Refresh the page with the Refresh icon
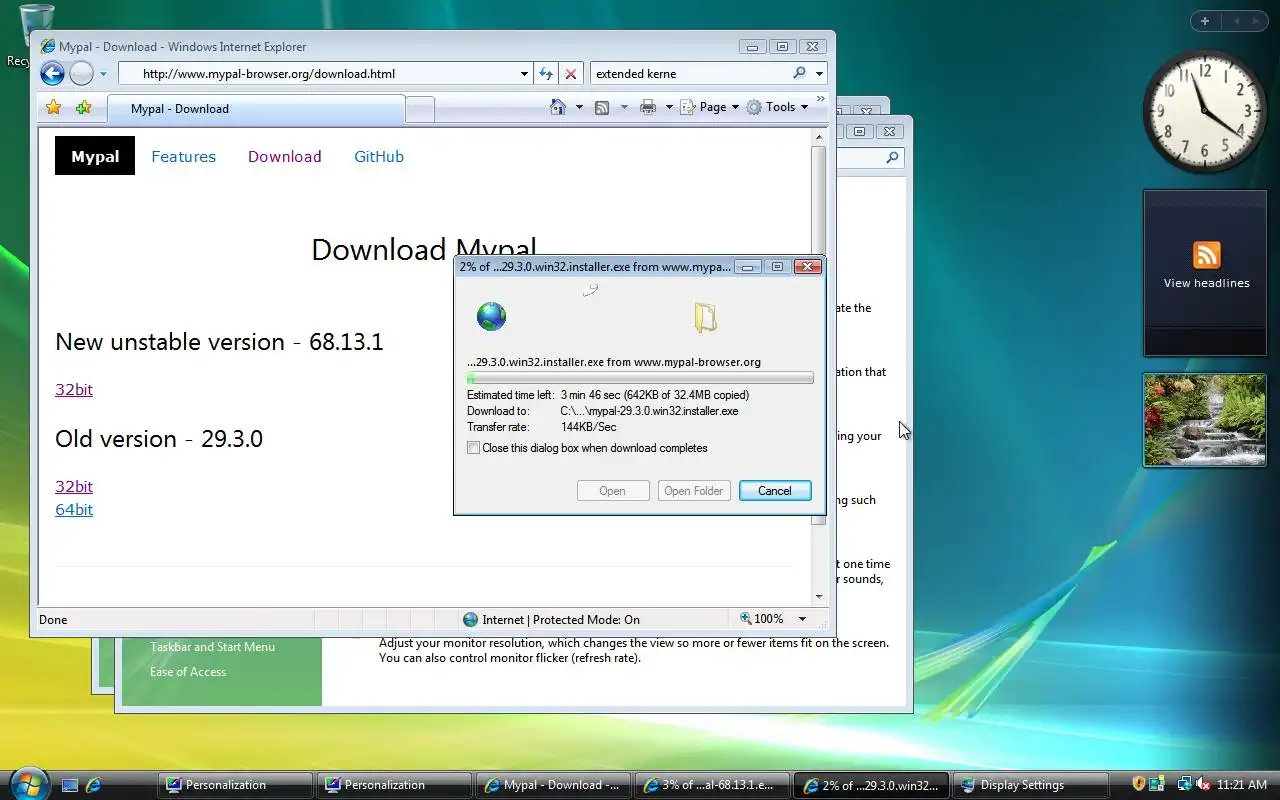This screenshot has width=1280, height=800. [x=546, y=73]
